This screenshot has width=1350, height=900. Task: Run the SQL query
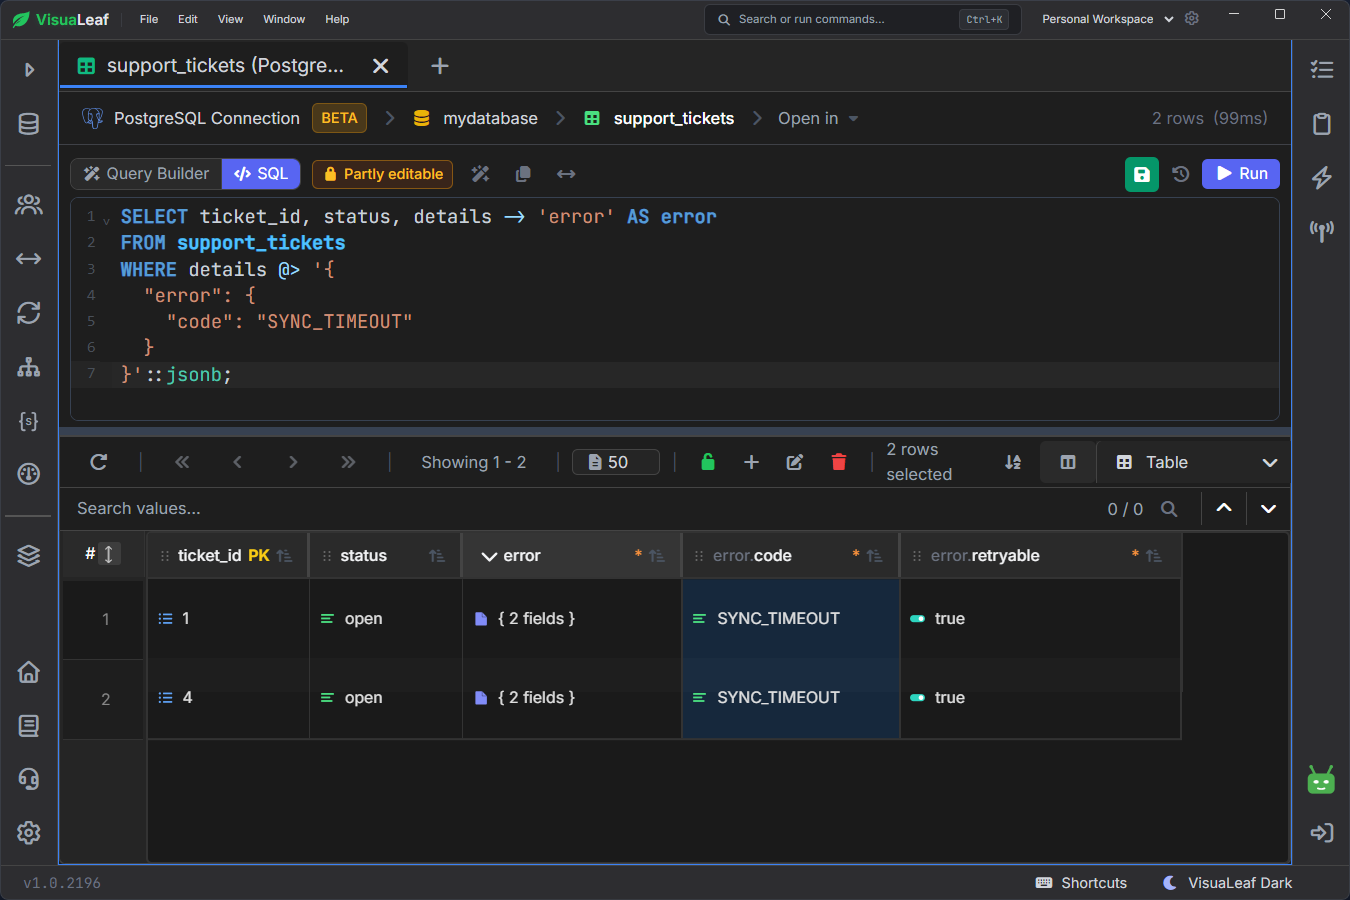tap(1241, 174)
